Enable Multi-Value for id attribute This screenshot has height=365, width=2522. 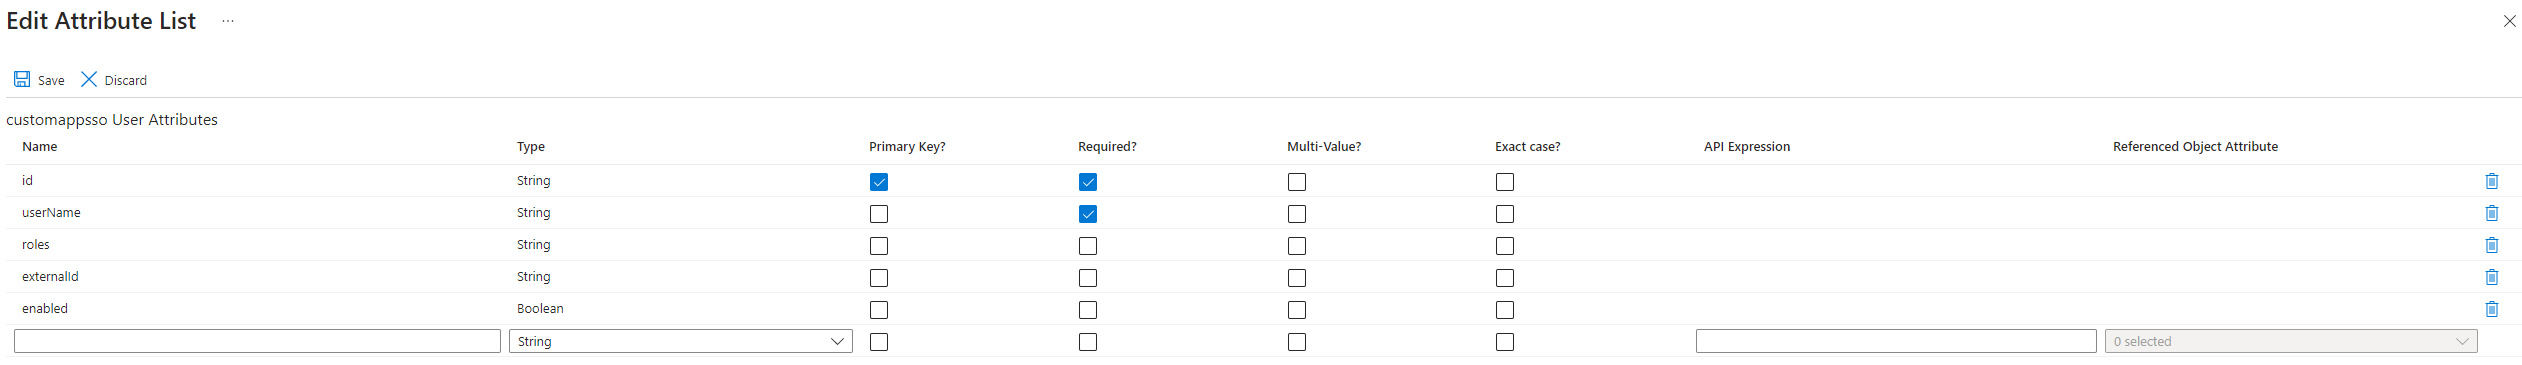tap(1297, 182)
